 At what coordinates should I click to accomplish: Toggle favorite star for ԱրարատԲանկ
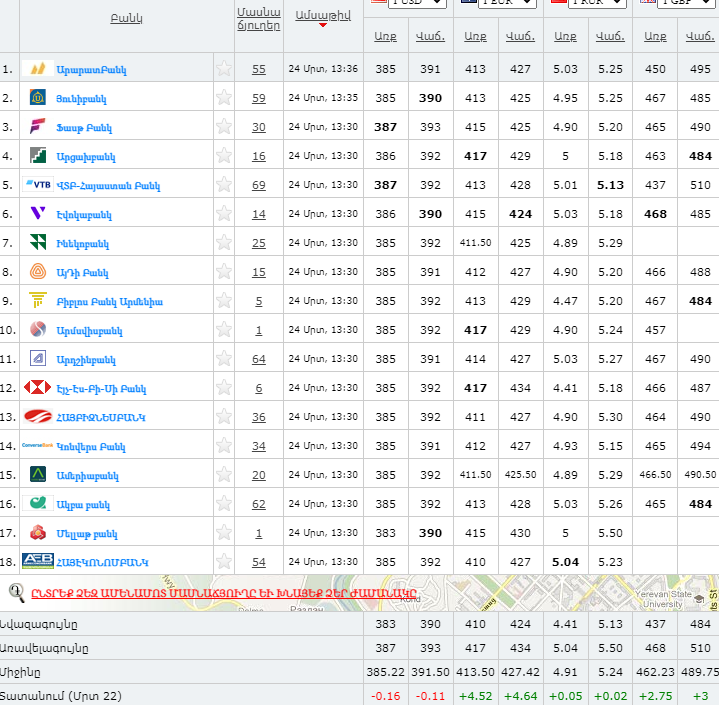coord(224,69)
